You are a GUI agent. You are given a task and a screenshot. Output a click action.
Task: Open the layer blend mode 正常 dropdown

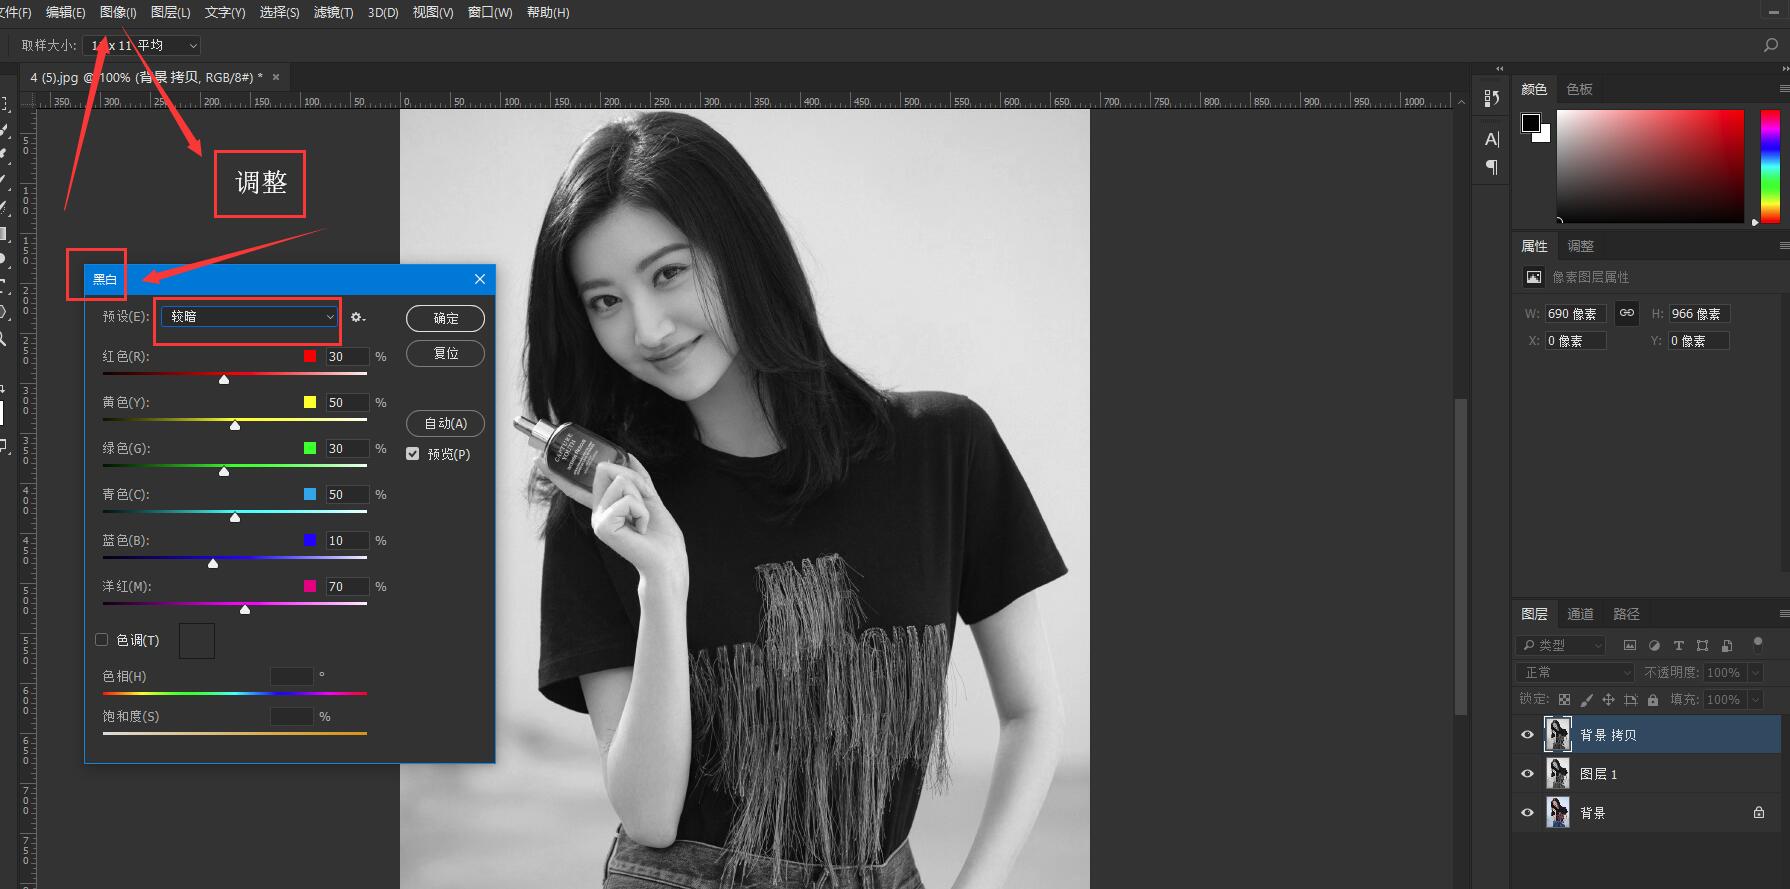pos(1575,673)
